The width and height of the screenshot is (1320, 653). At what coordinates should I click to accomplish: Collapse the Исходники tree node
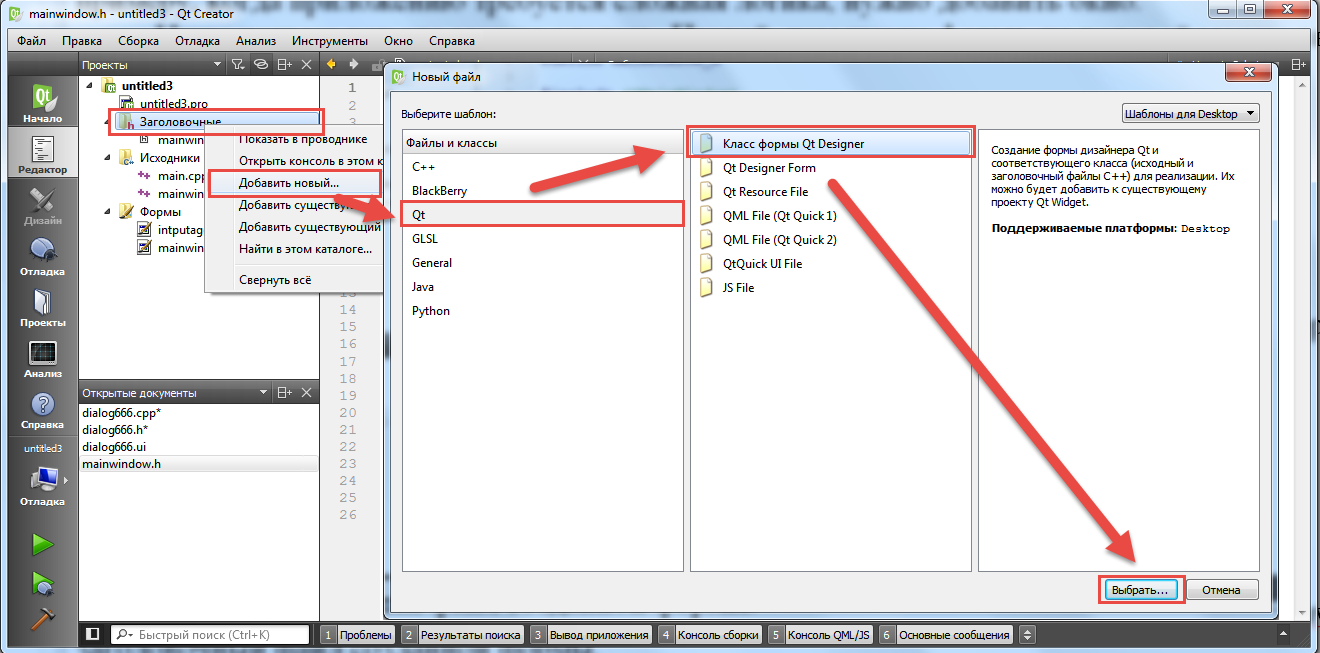coord(107,158)
